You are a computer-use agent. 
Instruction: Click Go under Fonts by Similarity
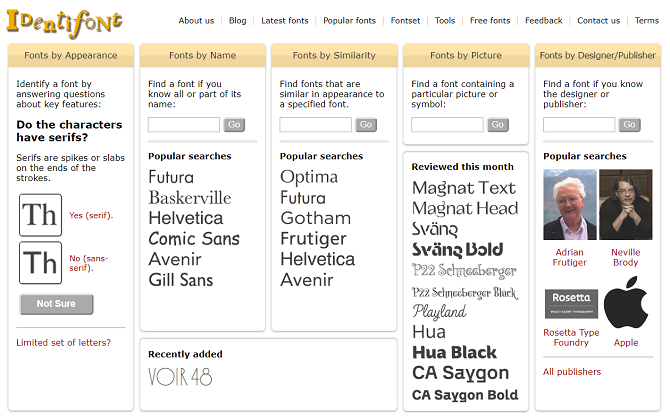(x=366, y=125)
